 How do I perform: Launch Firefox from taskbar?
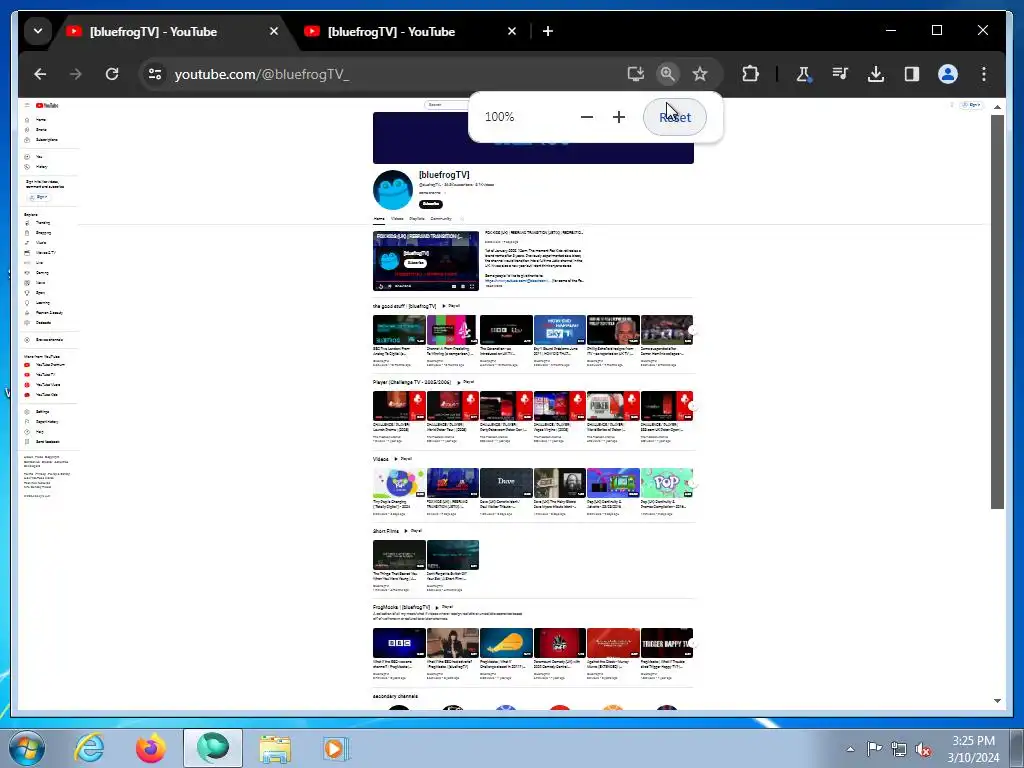pyautogui.click(x=150, y=748)
